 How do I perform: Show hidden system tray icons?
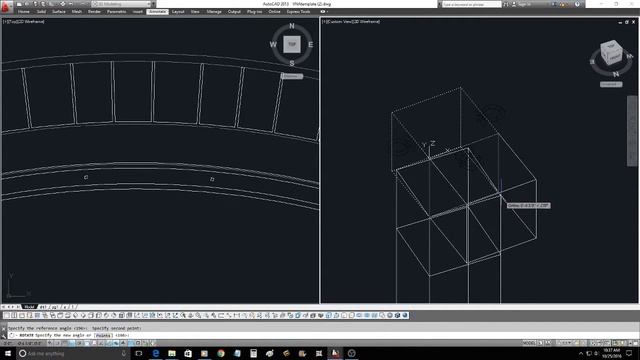point(581,353)
